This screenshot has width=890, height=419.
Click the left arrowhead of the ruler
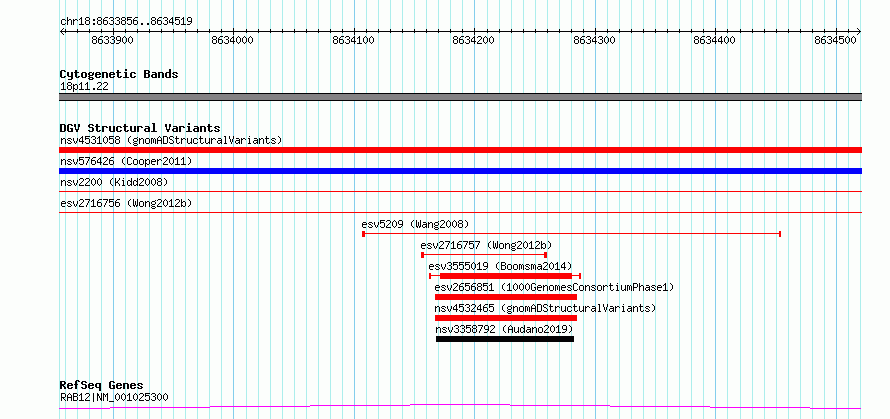[x=61, y=31]
